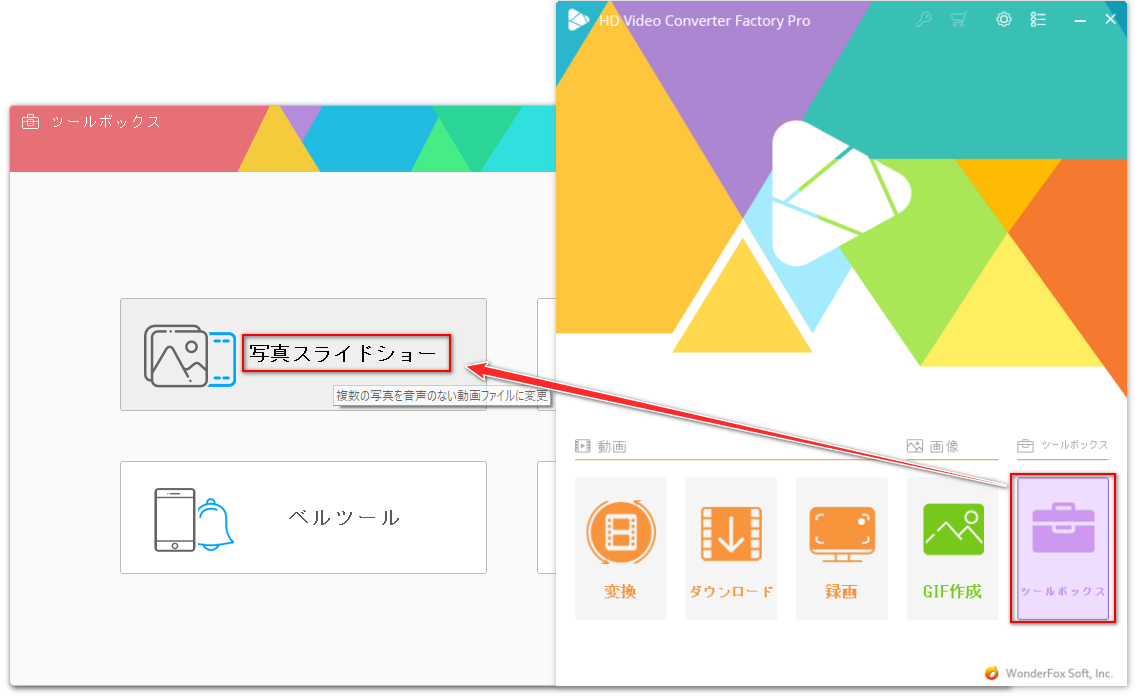Click the photo slideshow picture icon
Screen dimensions: 1135x696
click(x=189, y=355)
